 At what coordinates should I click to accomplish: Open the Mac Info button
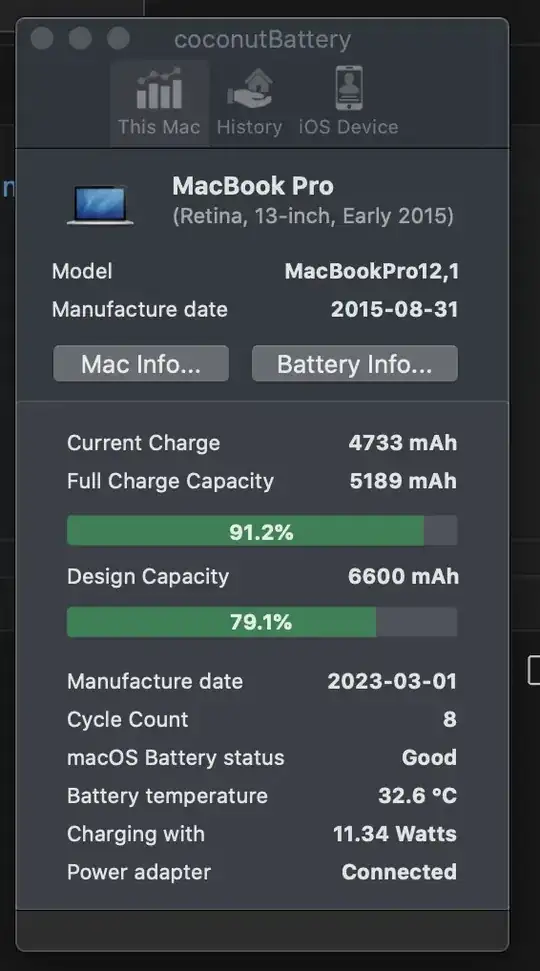coord(141,364)
